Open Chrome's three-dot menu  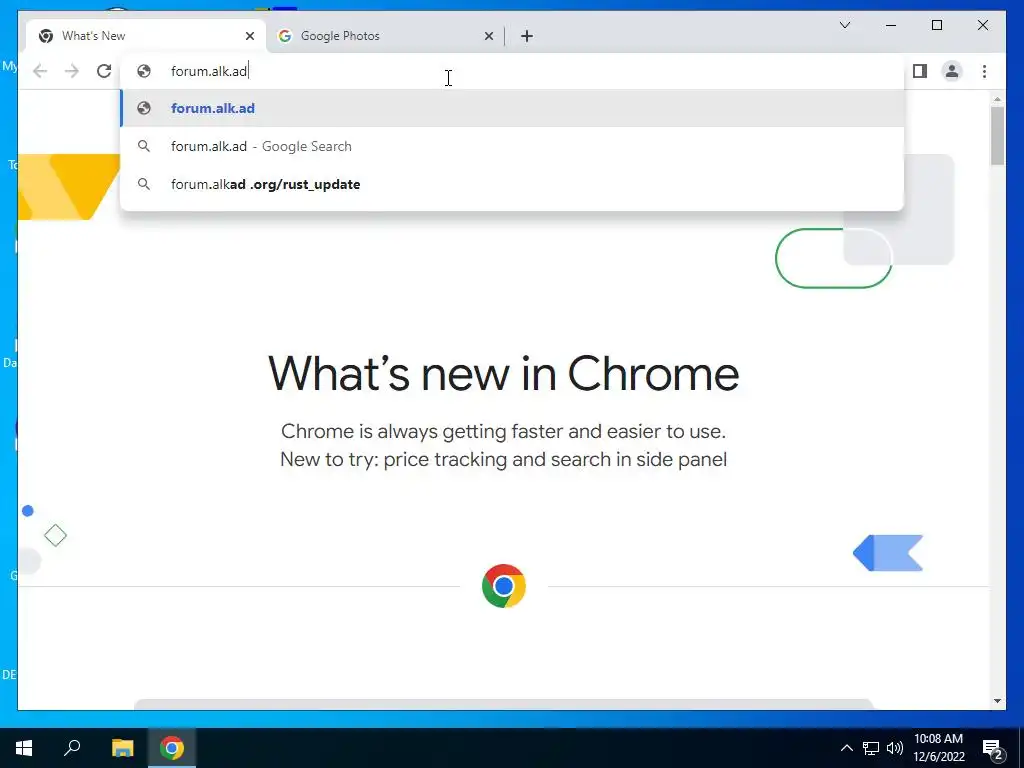tap(984, 71)
